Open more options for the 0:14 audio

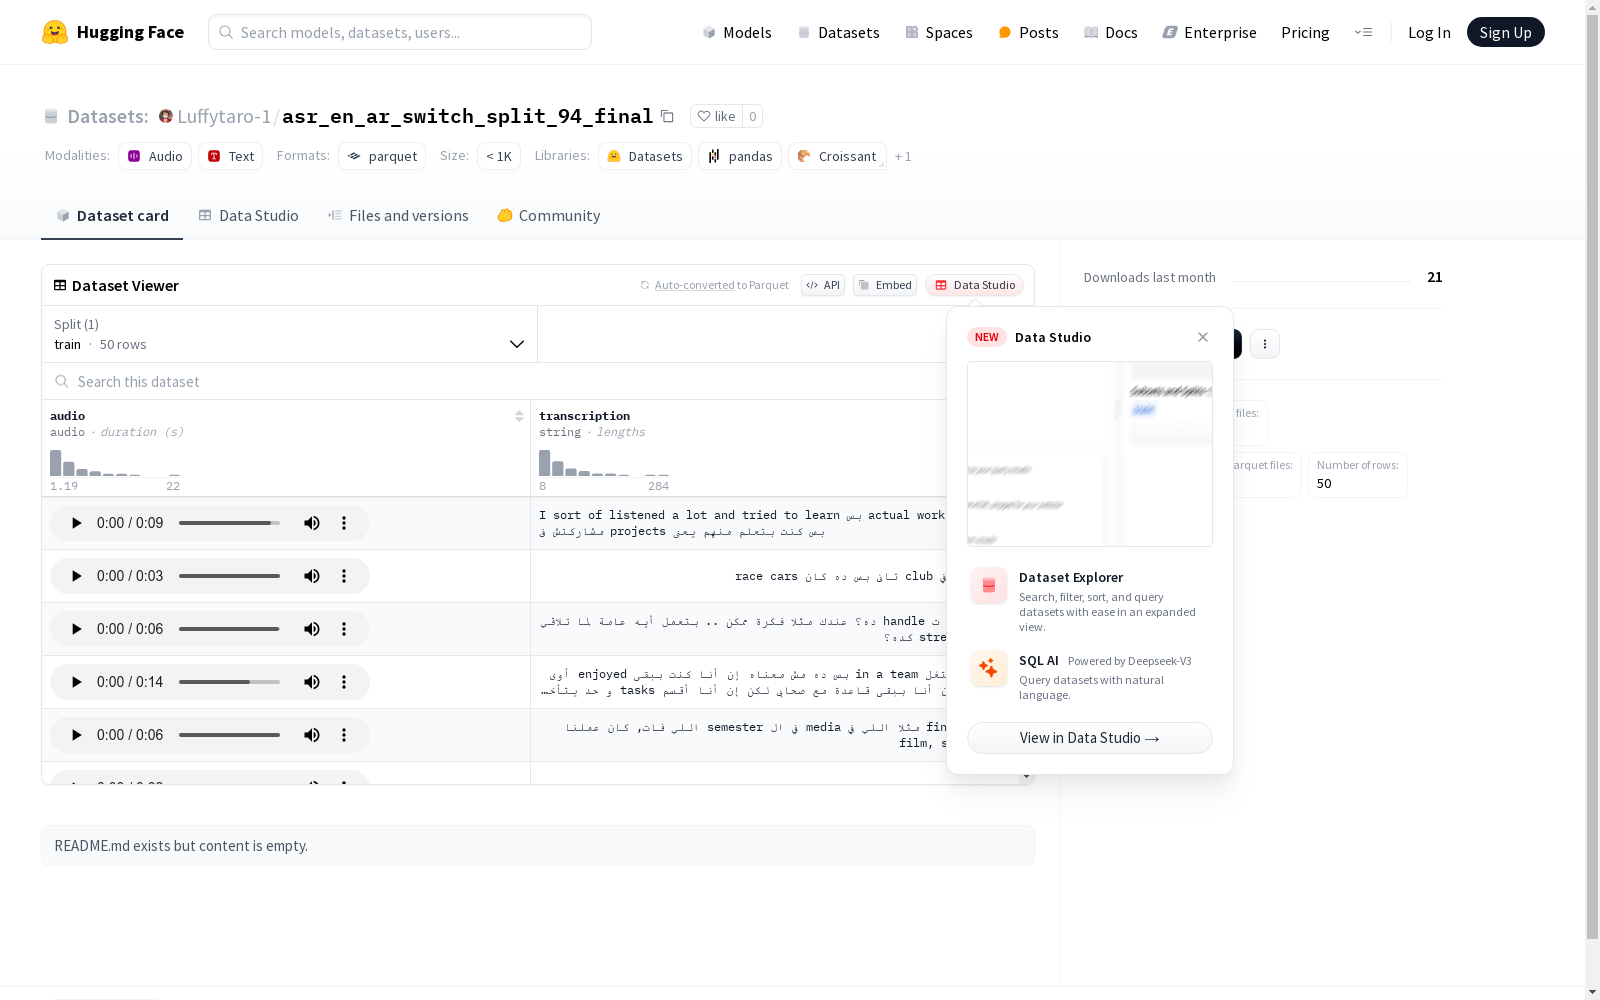point(344,682)
